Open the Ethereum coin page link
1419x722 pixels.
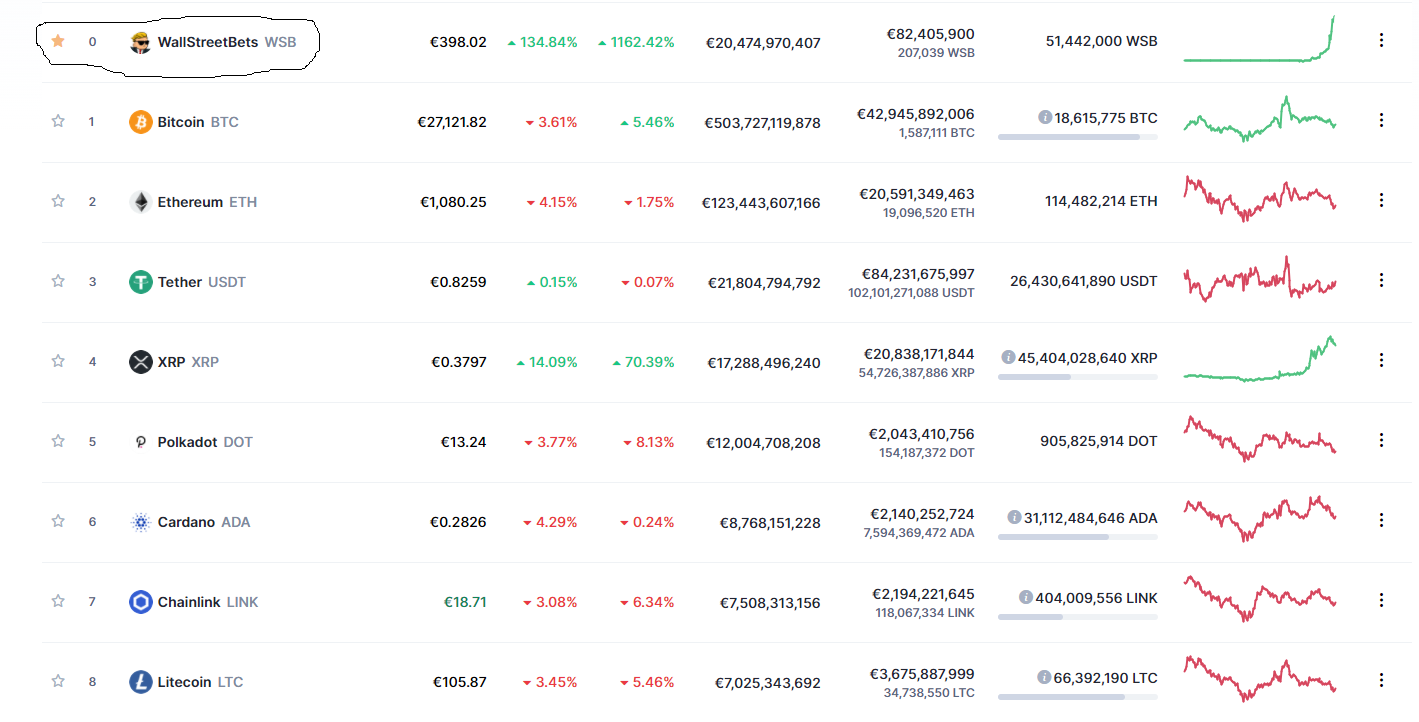click(190, 202)
